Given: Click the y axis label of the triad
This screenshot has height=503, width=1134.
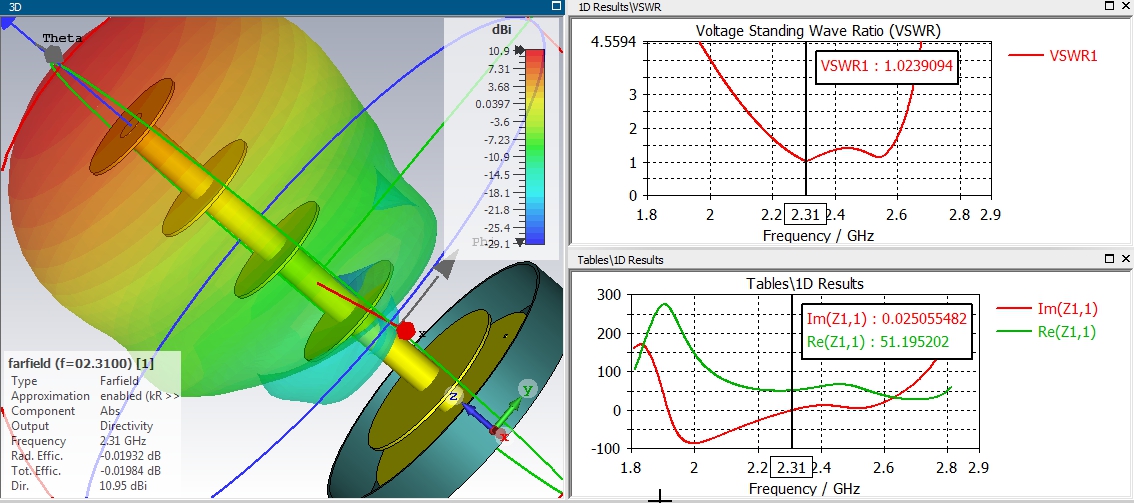Looking at the screenshot, I should point(527,390).
